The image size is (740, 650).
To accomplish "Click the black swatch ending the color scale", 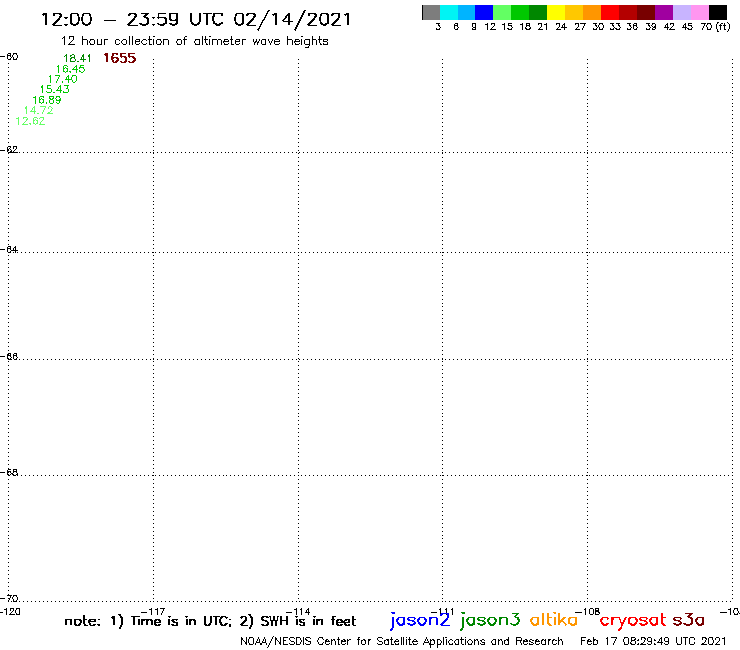I will point(717,12).
